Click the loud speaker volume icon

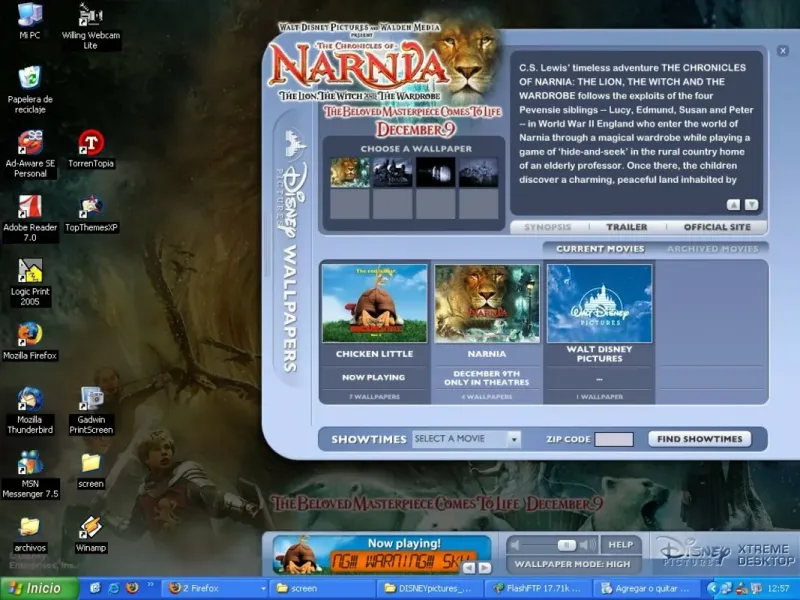pyautogui.click(x=588, y=545)
